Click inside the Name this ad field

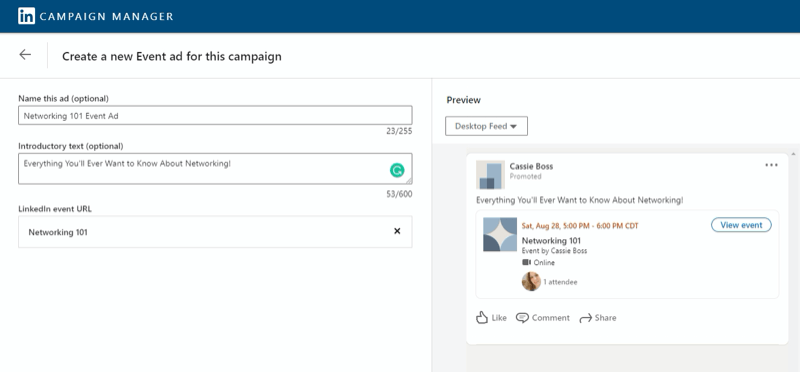pyautogui.click(x=215, y=115)
